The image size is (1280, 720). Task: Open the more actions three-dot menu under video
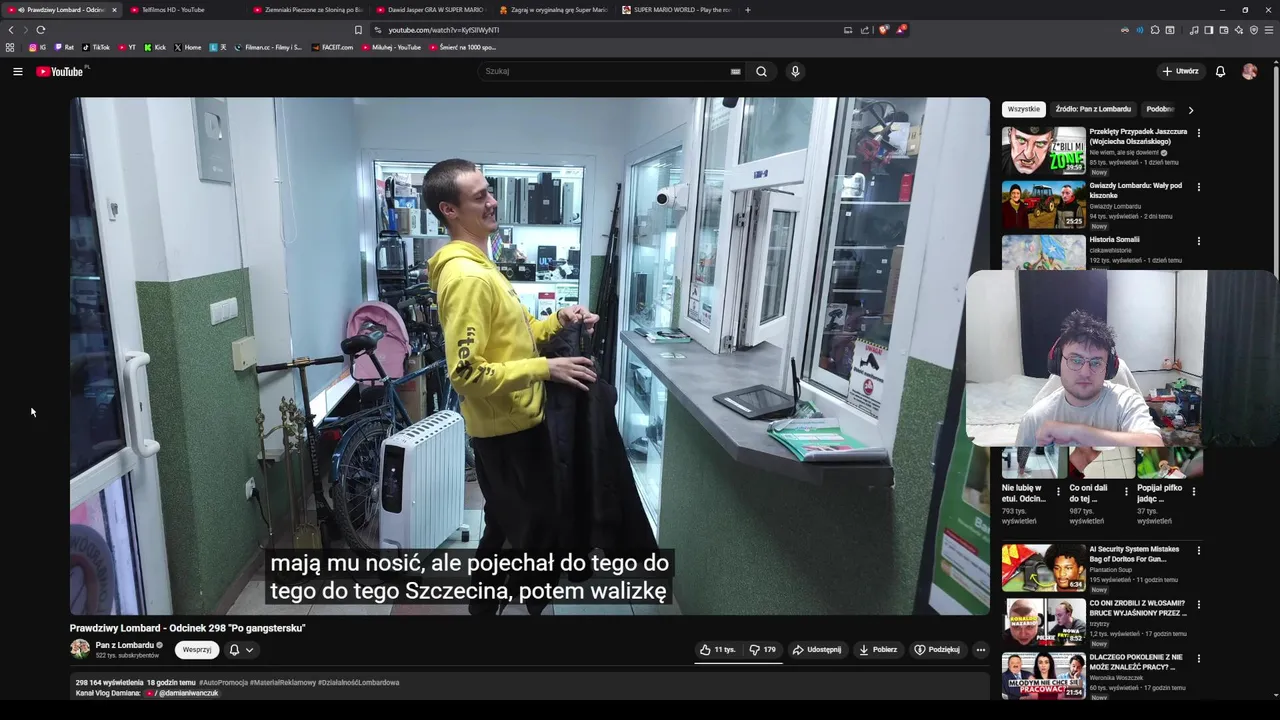[980, 650]
